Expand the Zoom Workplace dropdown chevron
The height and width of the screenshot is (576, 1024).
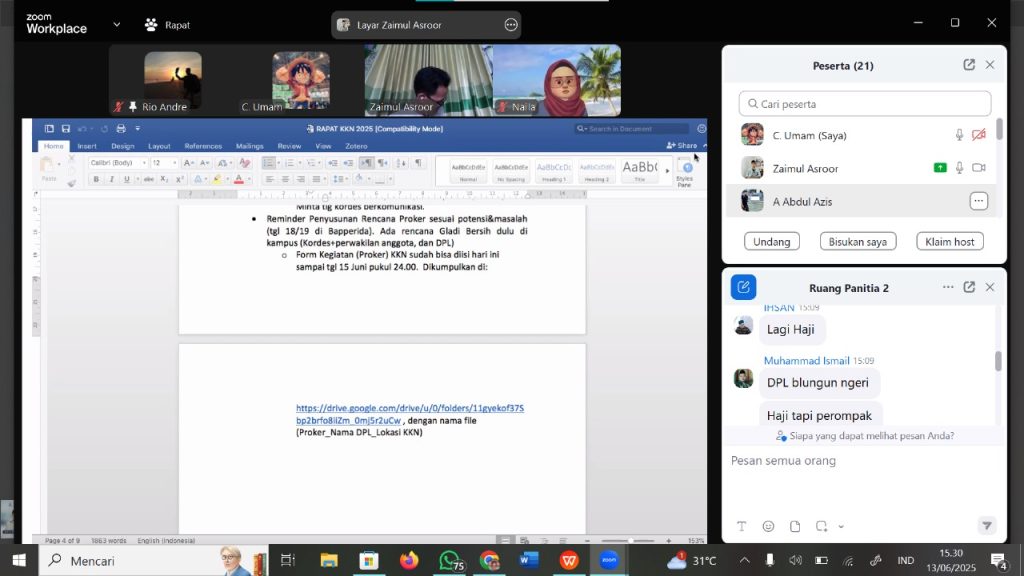[x=117, y=24]
